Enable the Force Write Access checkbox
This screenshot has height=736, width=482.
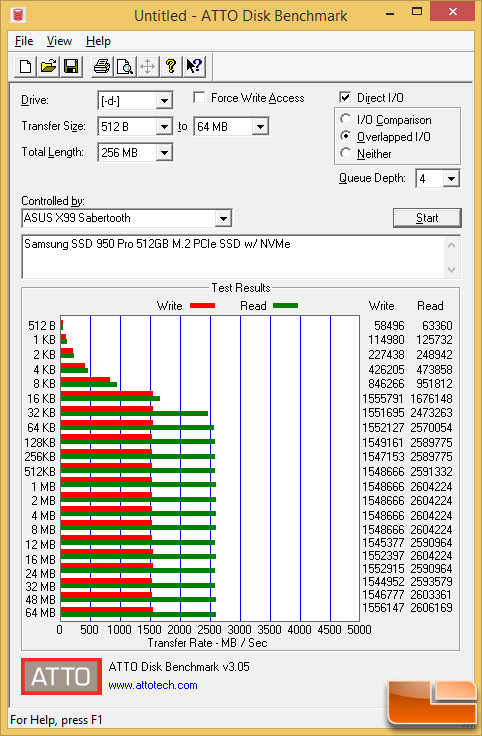coord(199,97)
